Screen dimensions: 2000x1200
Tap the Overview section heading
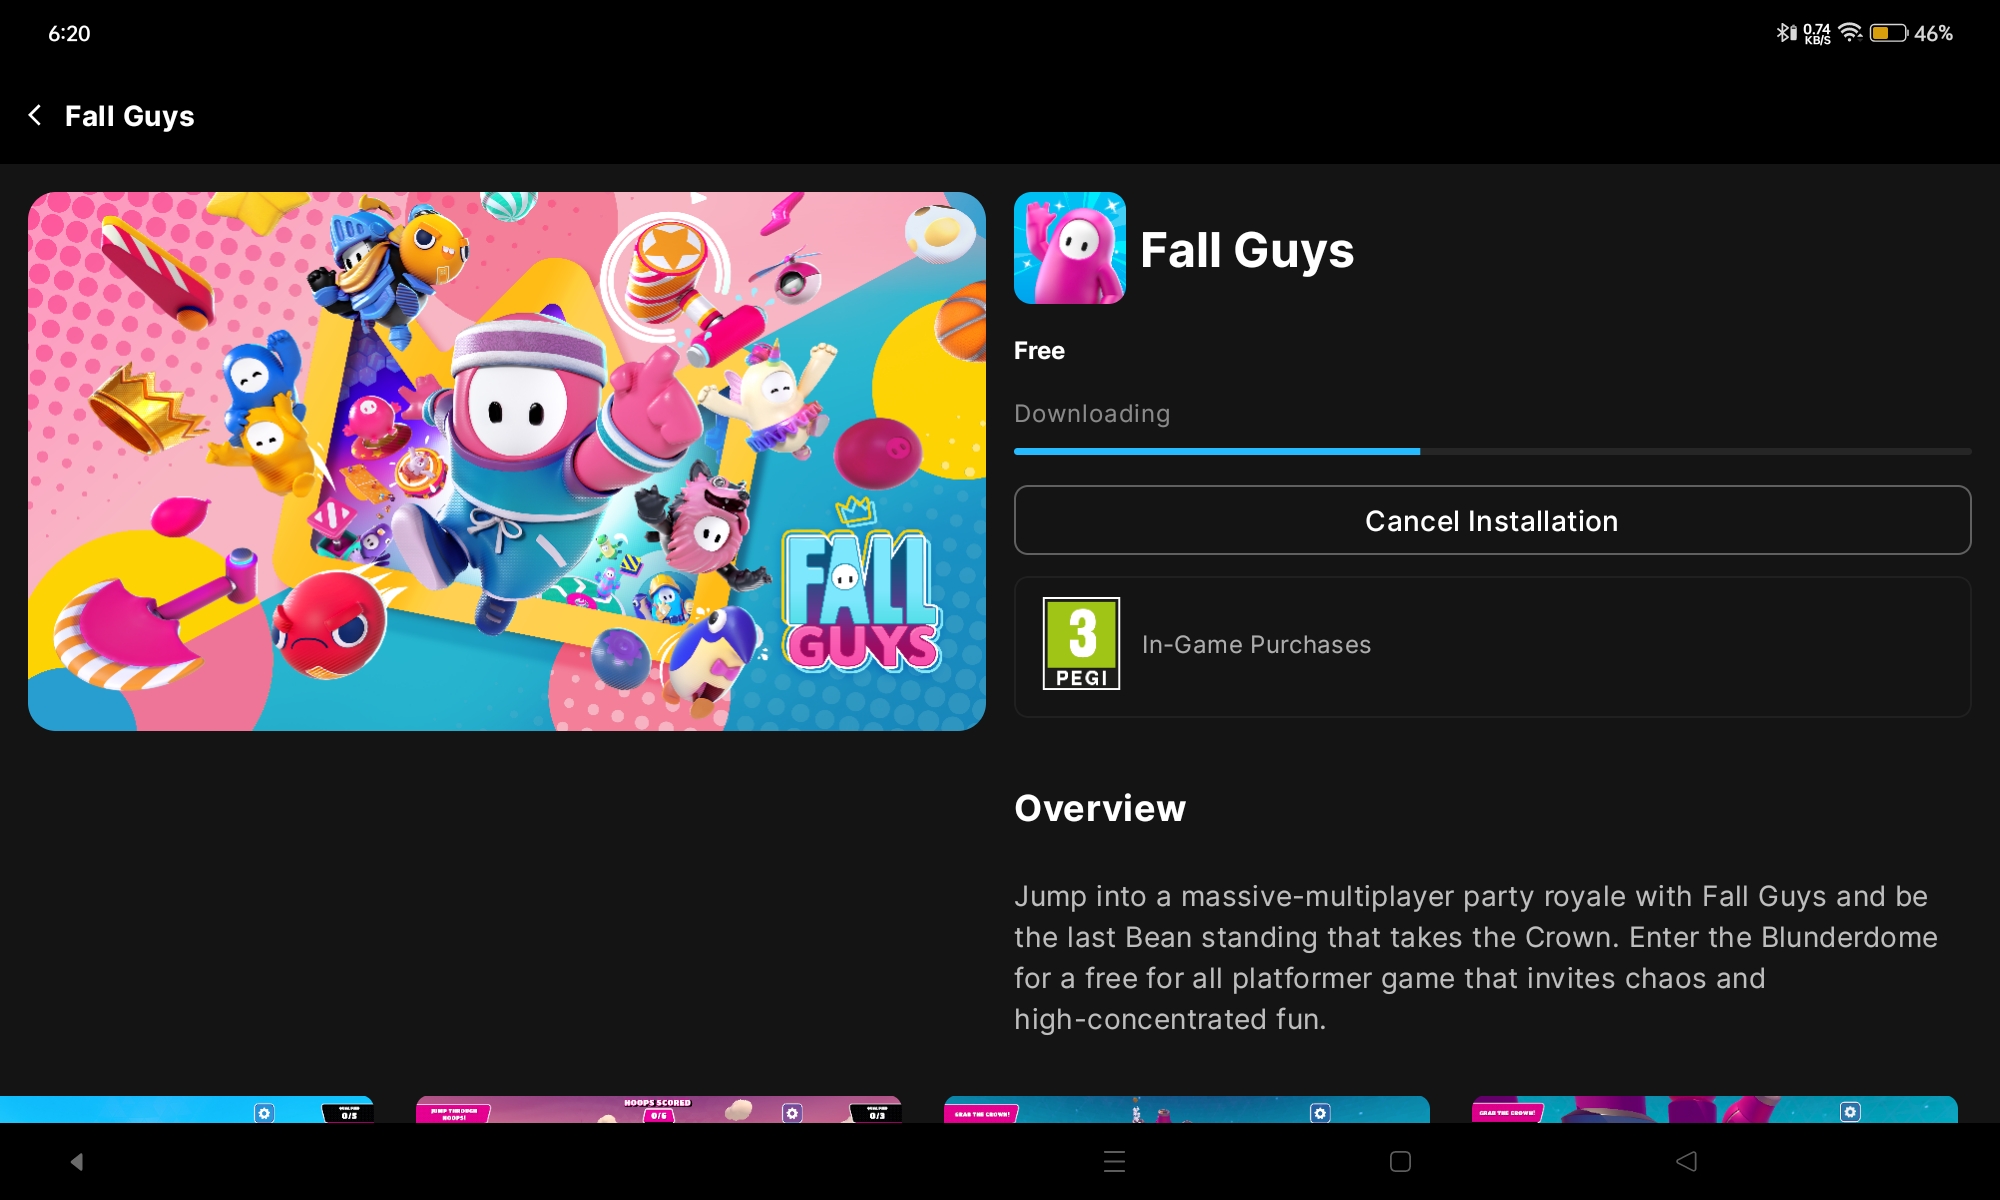point(1099,808)
